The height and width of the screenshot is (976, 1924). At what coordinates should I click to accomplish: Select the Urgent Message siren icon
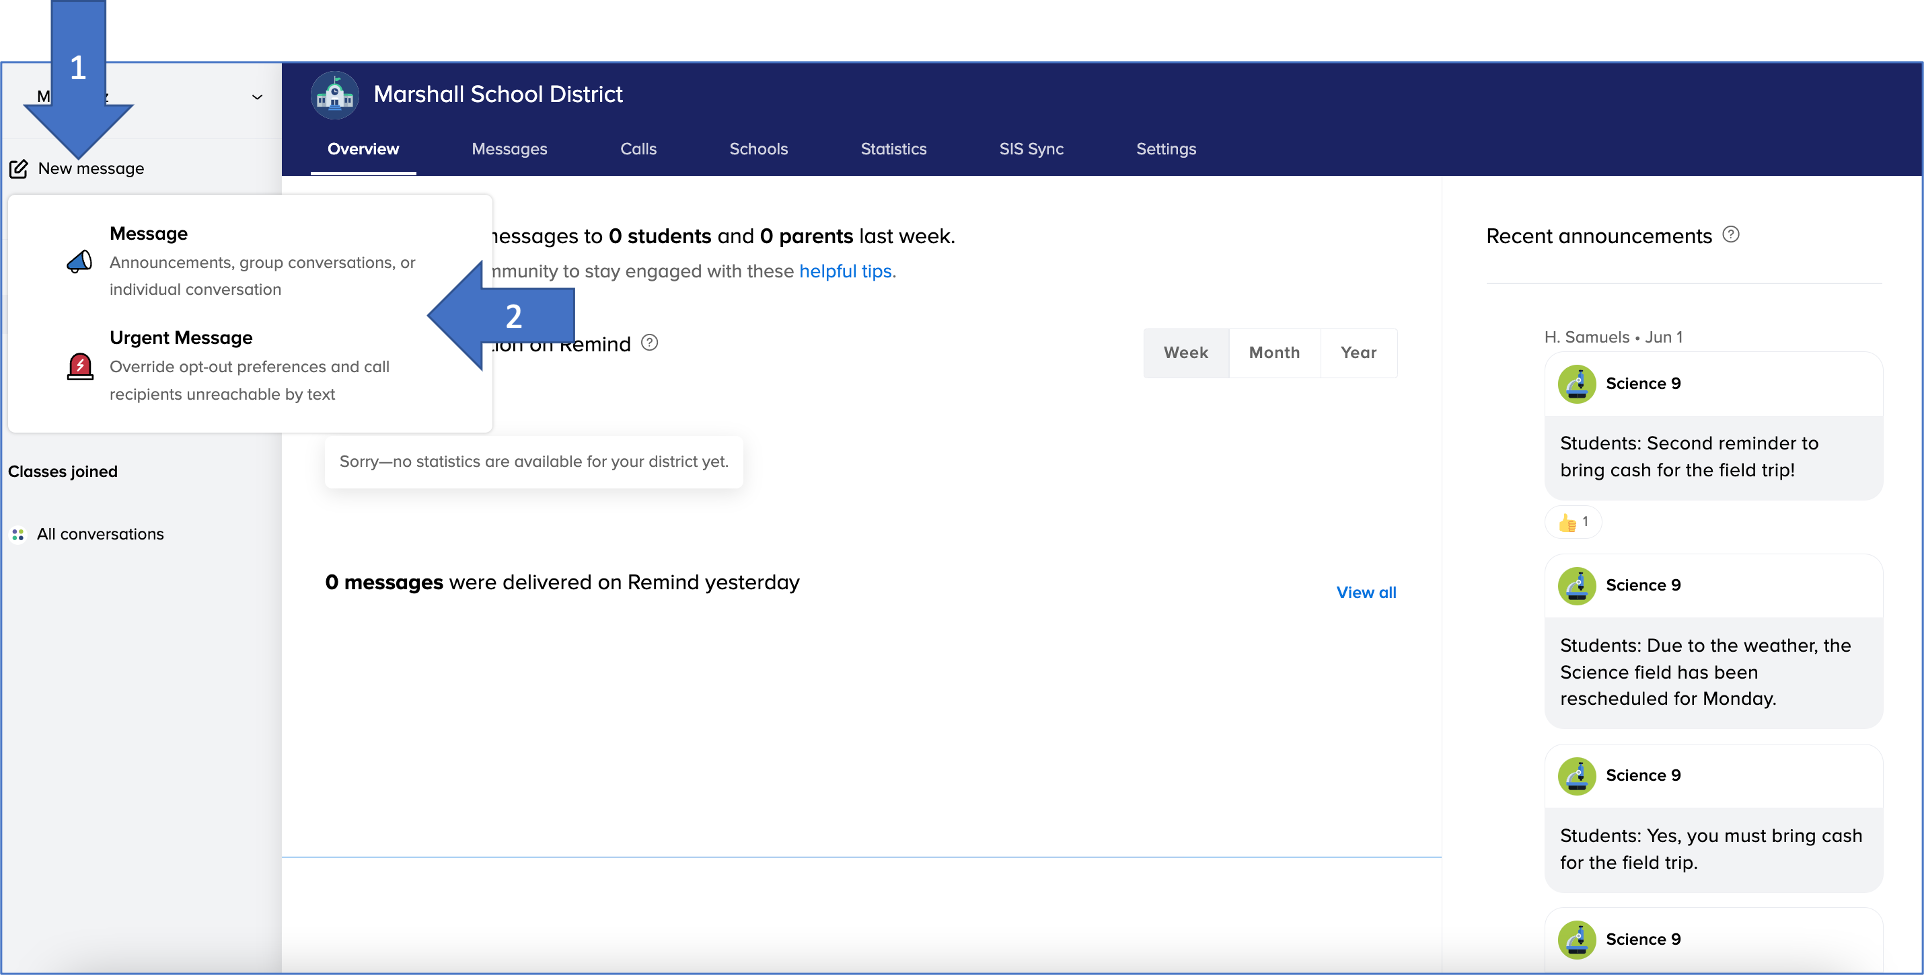click(80, 367)
